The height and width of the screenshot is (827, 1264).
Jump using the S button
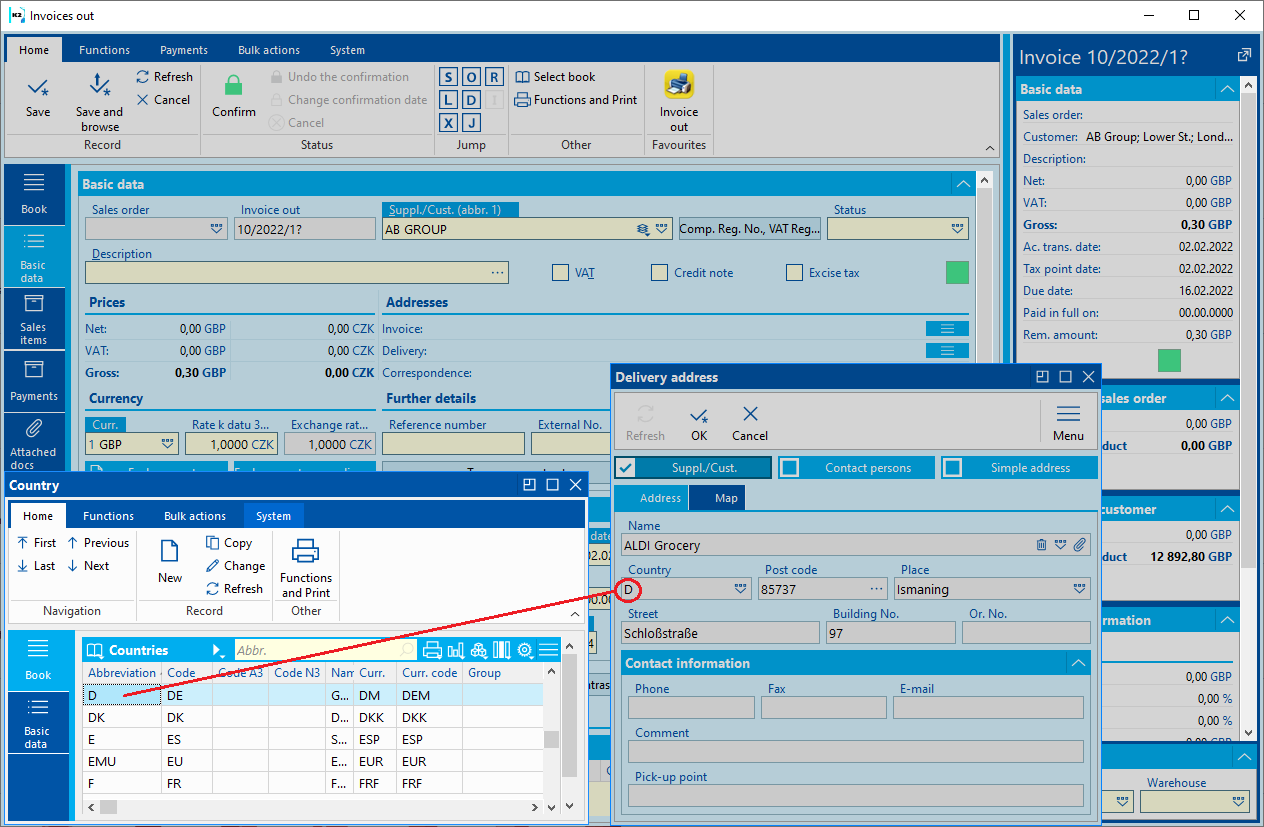pyautogui.click(x=448, y=77)
